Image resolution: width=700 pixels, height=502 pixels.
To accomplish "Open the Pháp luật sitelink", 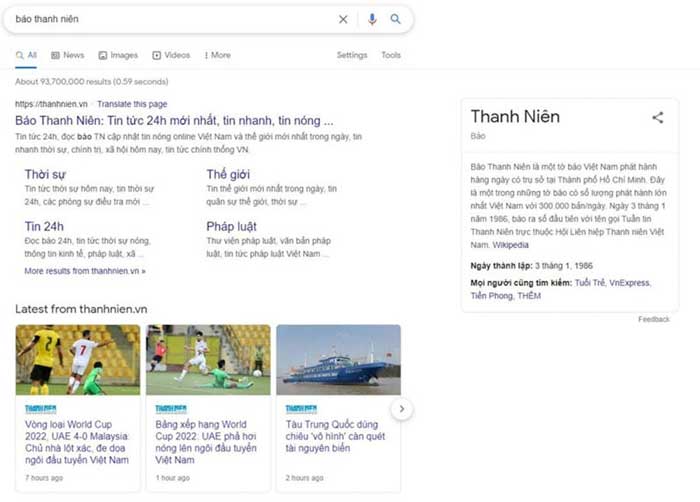I will (231, 226).
